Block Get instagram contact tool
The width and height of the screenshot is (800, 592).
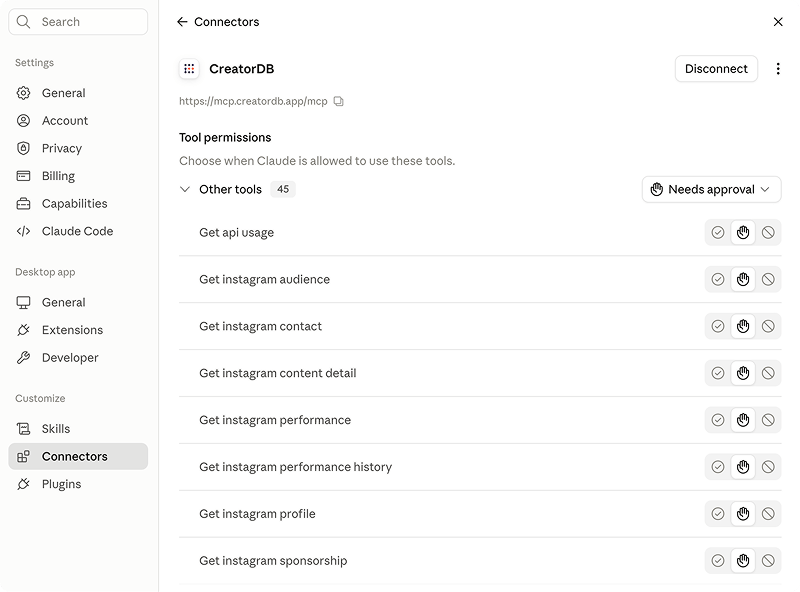(x=768, y=326)
